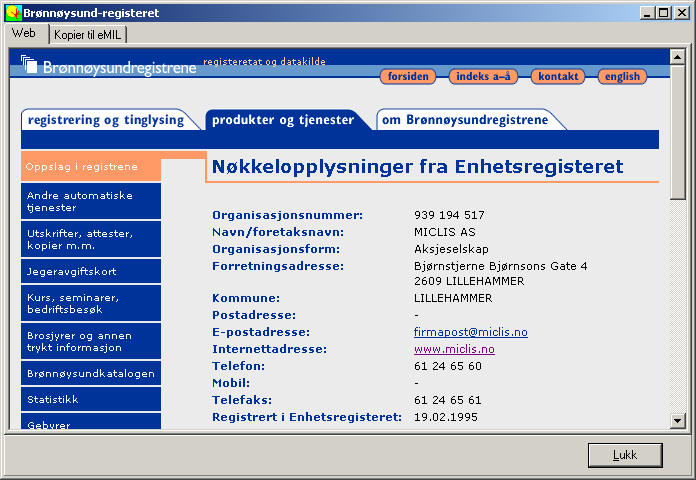Click the Lukk button
696x480 pixels.
click(x=625, y=455)
